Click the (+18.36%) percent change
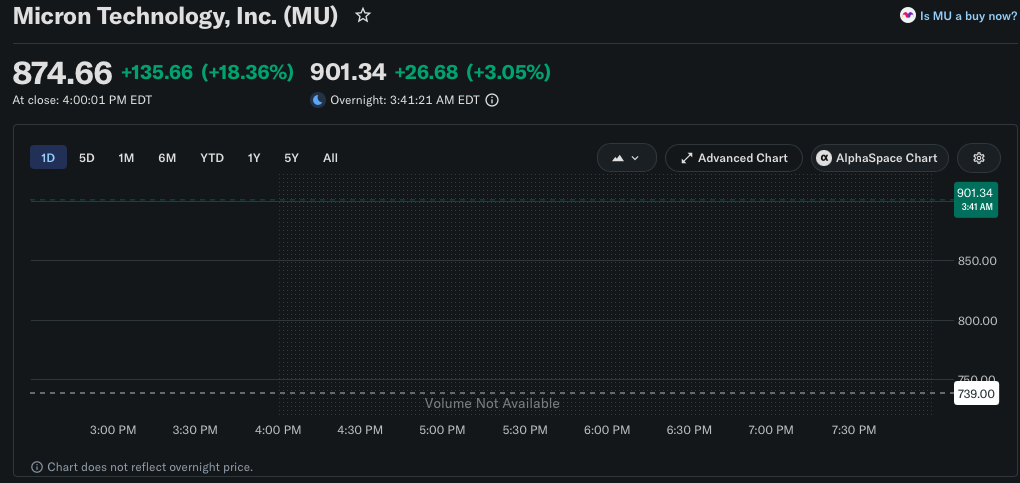Screen dimensions: 1020x483 247,72
